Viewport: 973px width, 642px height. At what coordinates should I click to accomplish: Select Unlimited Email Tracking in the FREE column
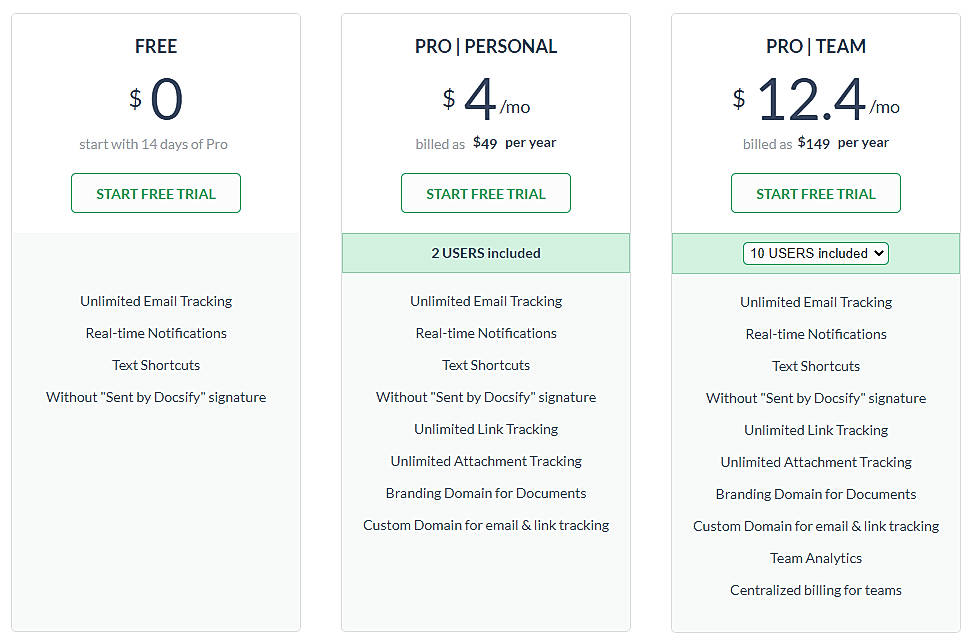(155, 300)
